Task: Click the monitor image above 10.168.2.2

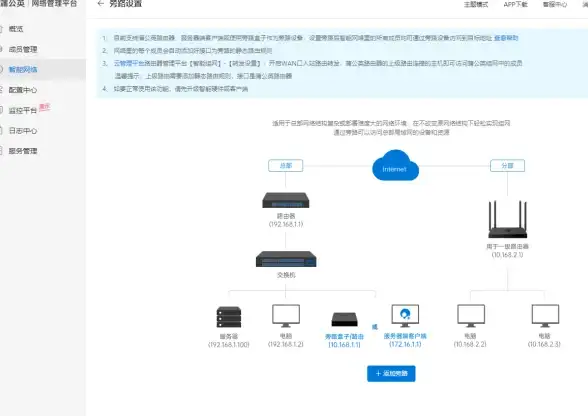Action: pyautogui.click(x=471, y=316)
